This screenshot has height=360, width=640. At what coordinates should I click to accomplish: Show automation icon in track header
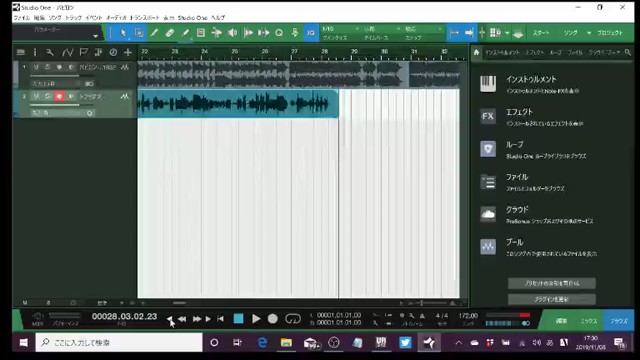pyautogui.click(x=67, y=52)
